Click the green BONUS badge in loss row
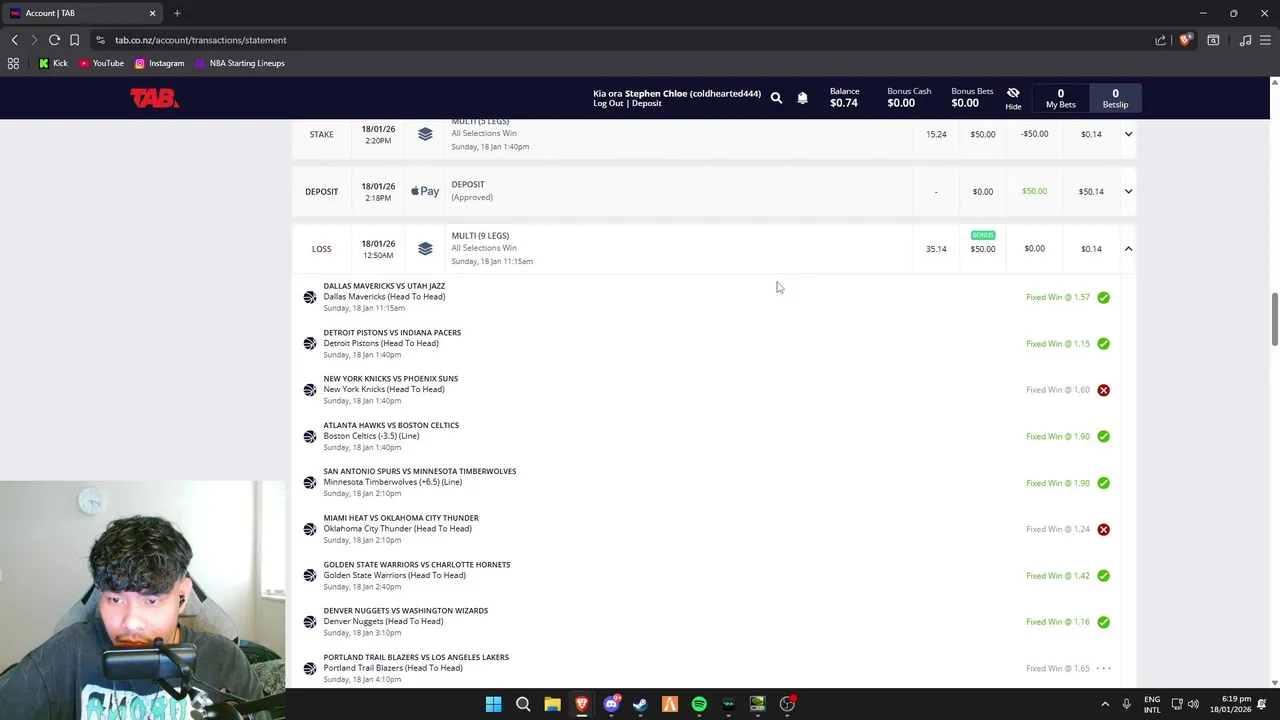The width and height of the screenshot is (1280, 720). click(983, 235)
